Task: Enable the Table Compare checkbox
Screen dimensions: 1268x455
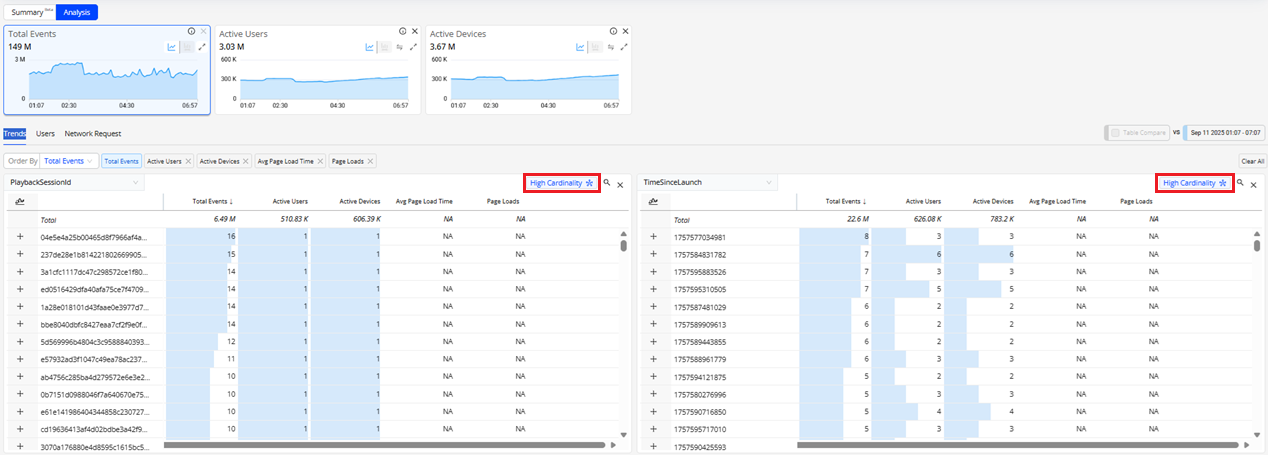Action: (x=1116, y=133)
